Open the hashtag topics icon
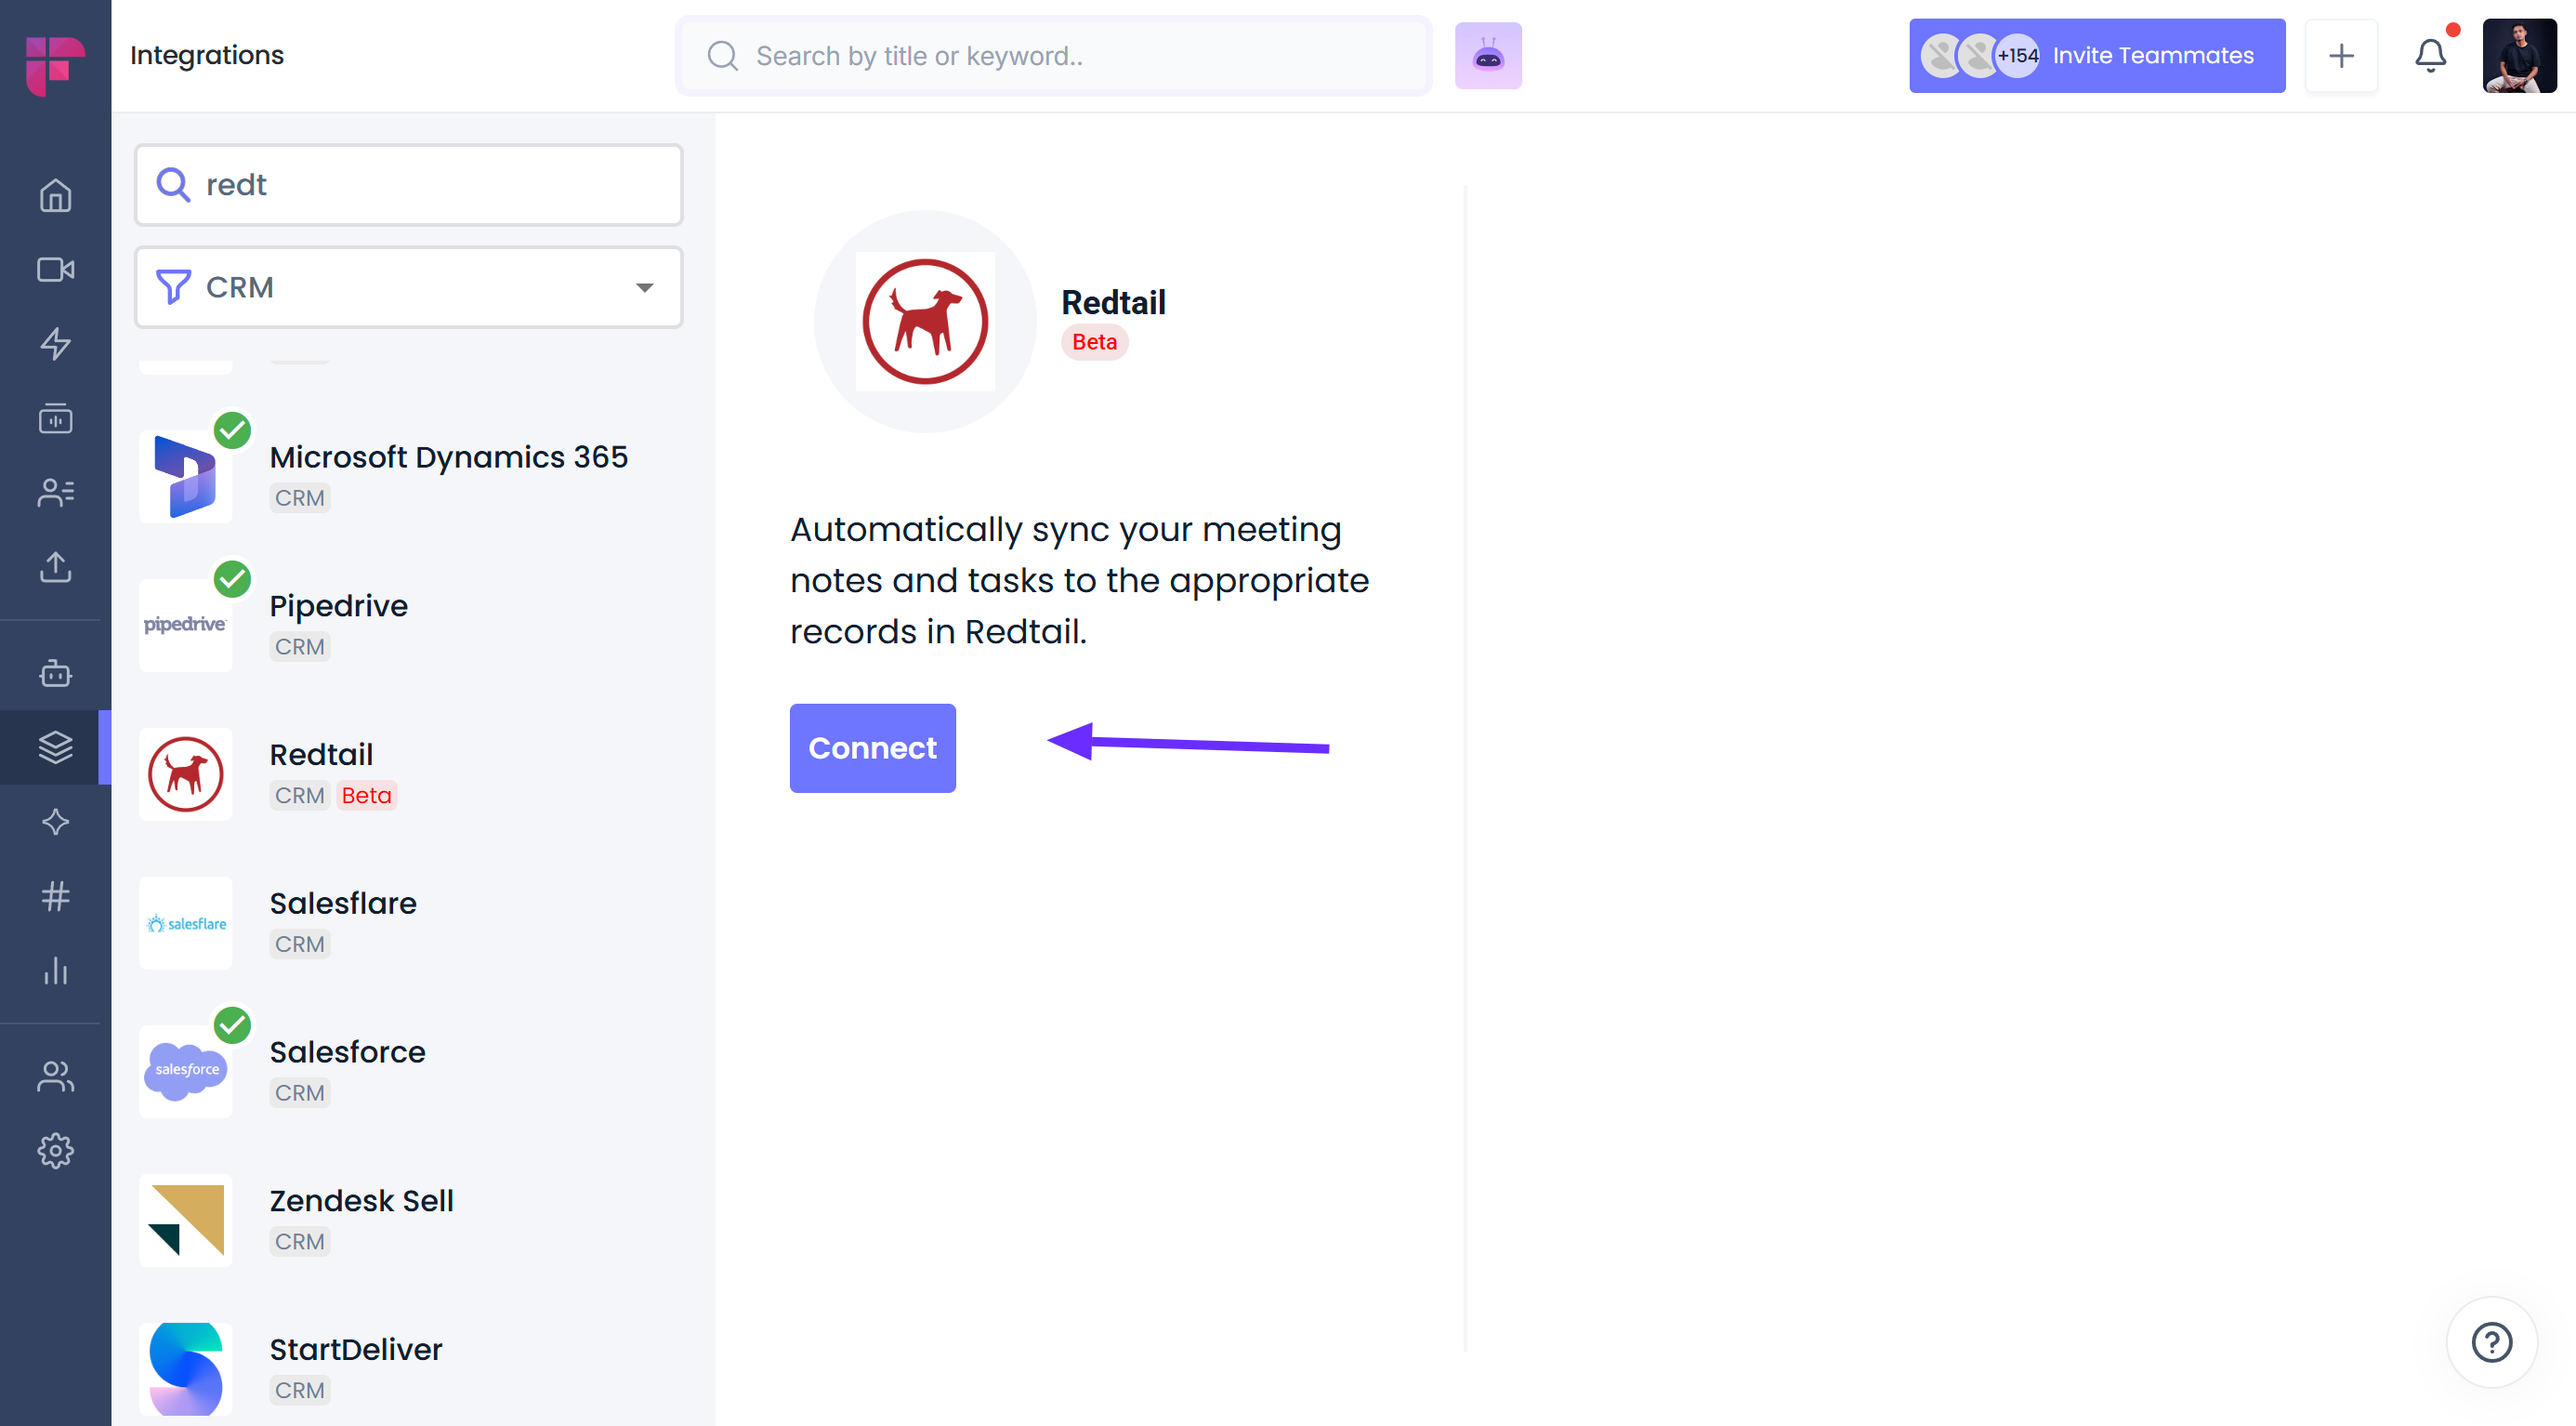Screen dimensions: 2576x1426 [55, 896]
